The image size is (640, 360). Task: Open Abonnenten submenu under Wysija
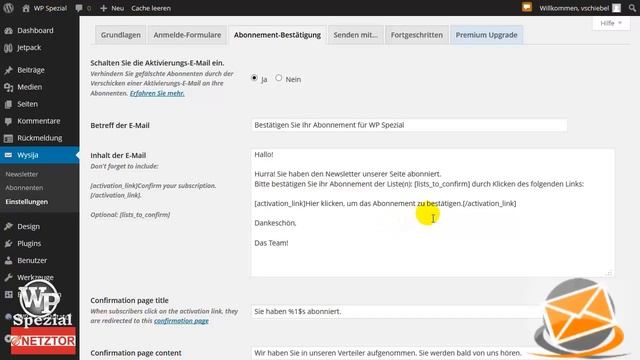(x=24, y=188)
